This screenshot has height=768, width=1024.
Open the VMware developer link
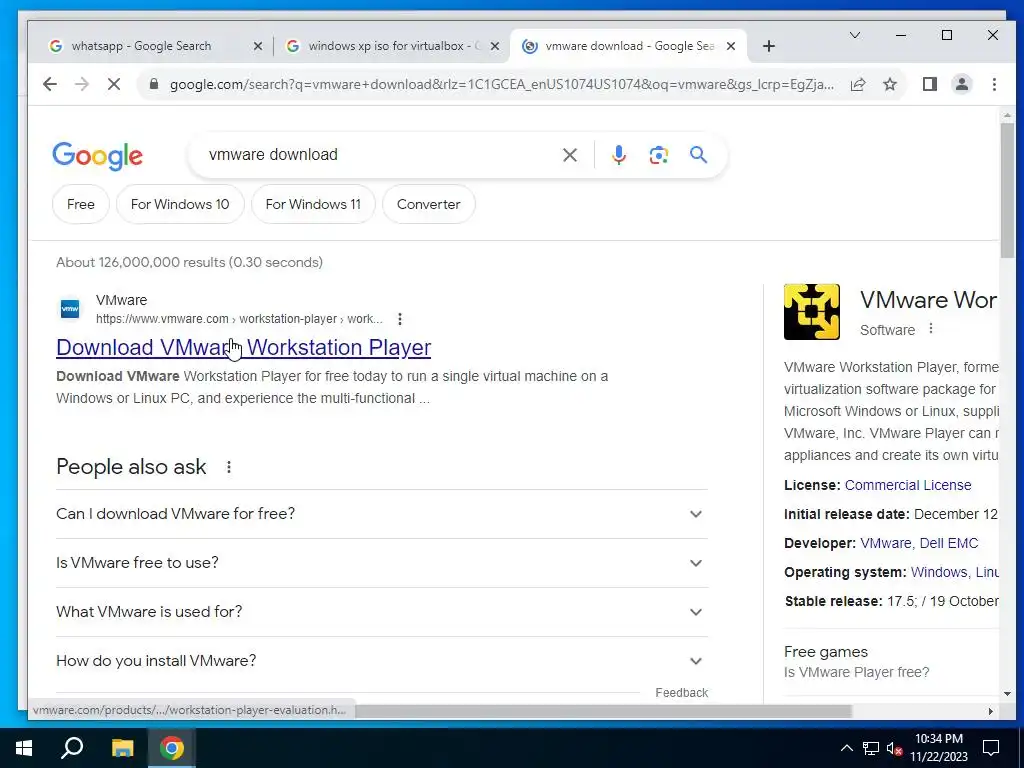tap(886, 543)
